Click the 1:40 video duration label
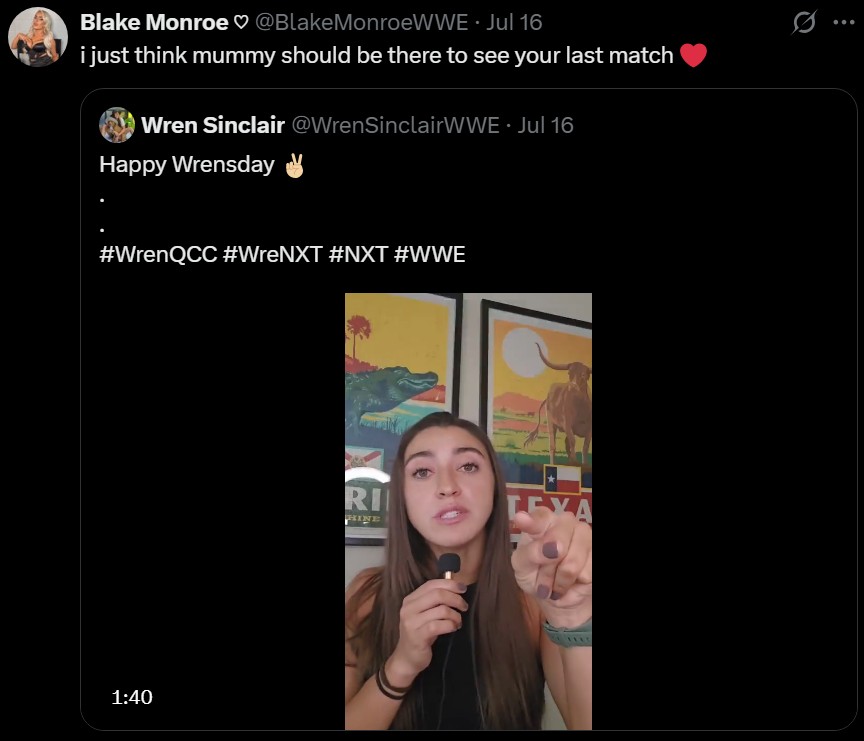Viewport: 864px width, 741px height. pyautogui.click(x=132, y=697)
